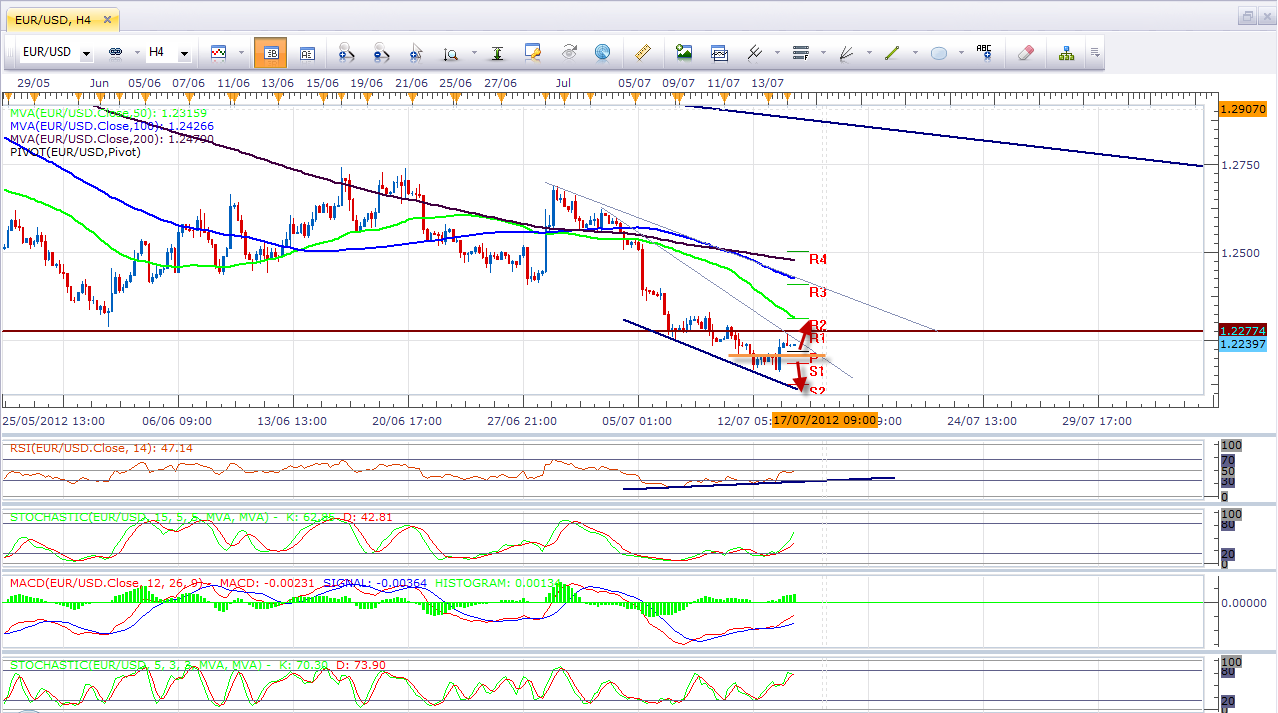The width and height of the screenshot is (1278, 713).
Task: Expand the chart type dropdown arrow
Action: (x=239, y=53)
